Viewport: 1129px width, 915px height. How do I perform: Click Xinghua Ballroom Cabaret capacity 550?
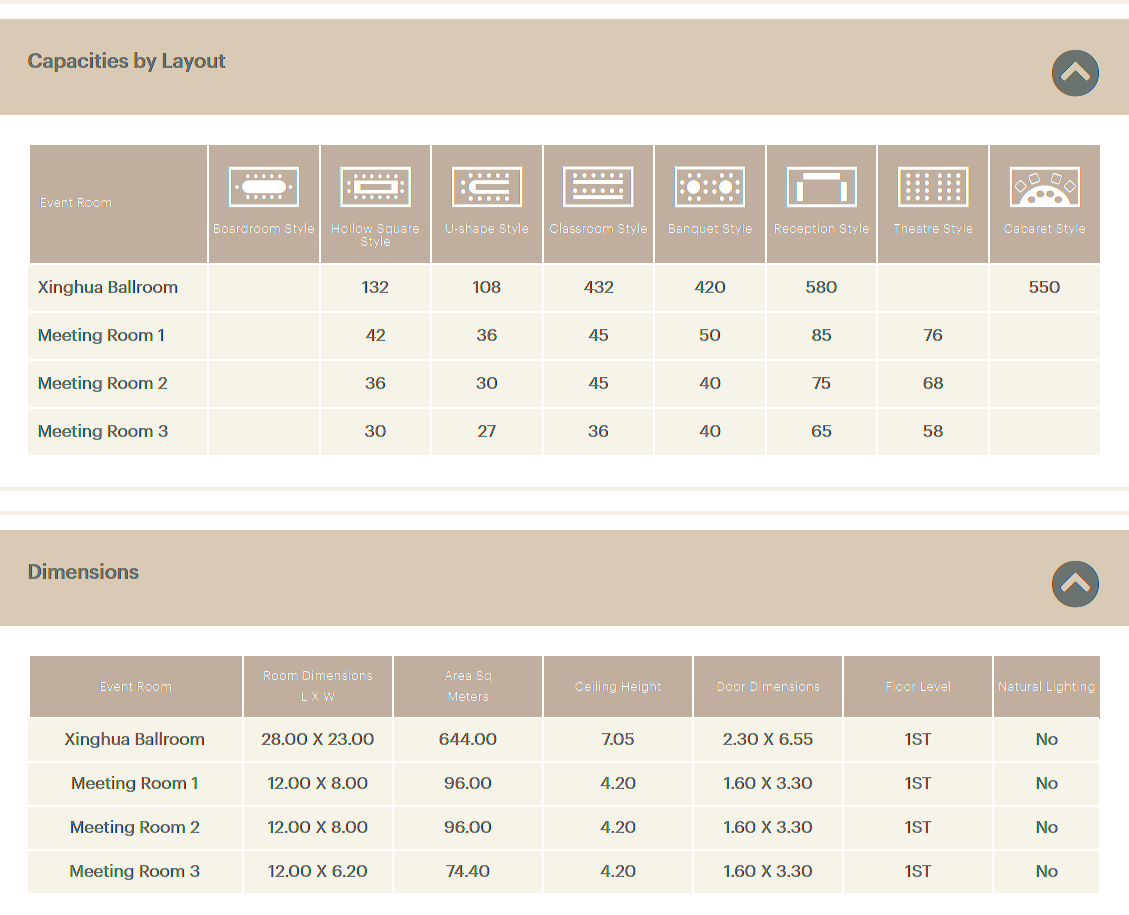pos(1044,287)
